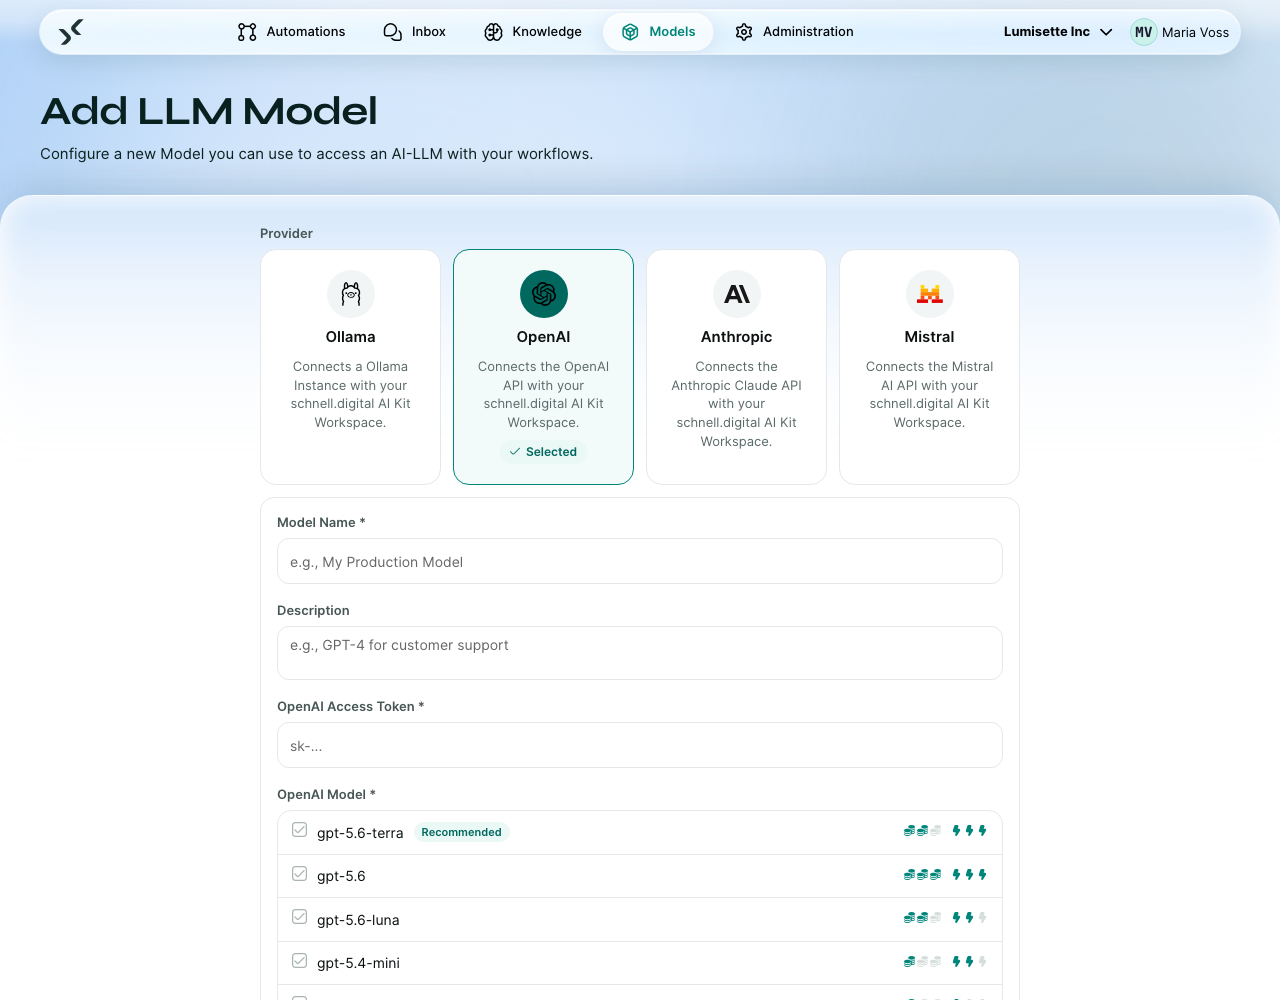This screenshot has width=1280, height=1000.
Task: Click the Inbox chat bubble icon
Action: click(x=393, y=32)
